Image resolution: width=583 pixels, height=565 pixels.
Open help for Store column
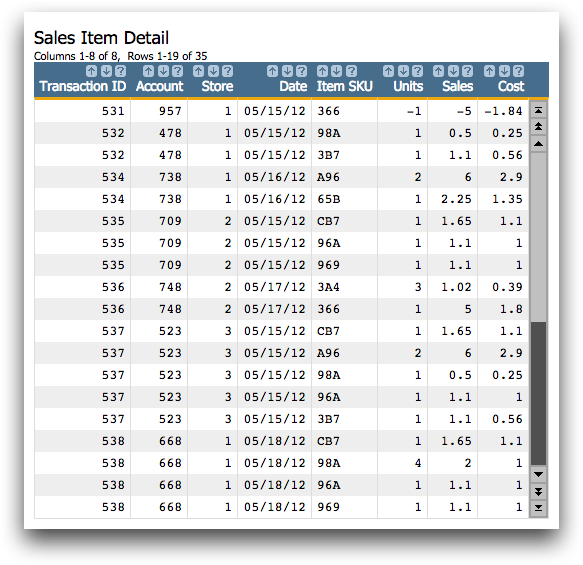point(228,71)
